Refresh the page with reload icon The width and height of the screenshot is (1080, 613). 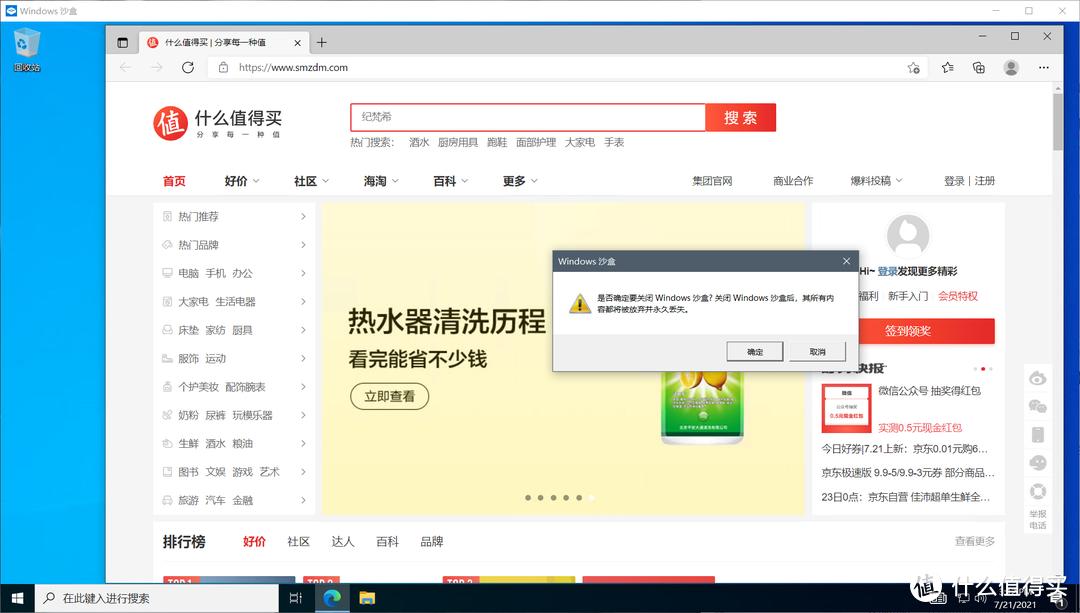(x=189, y=67)
